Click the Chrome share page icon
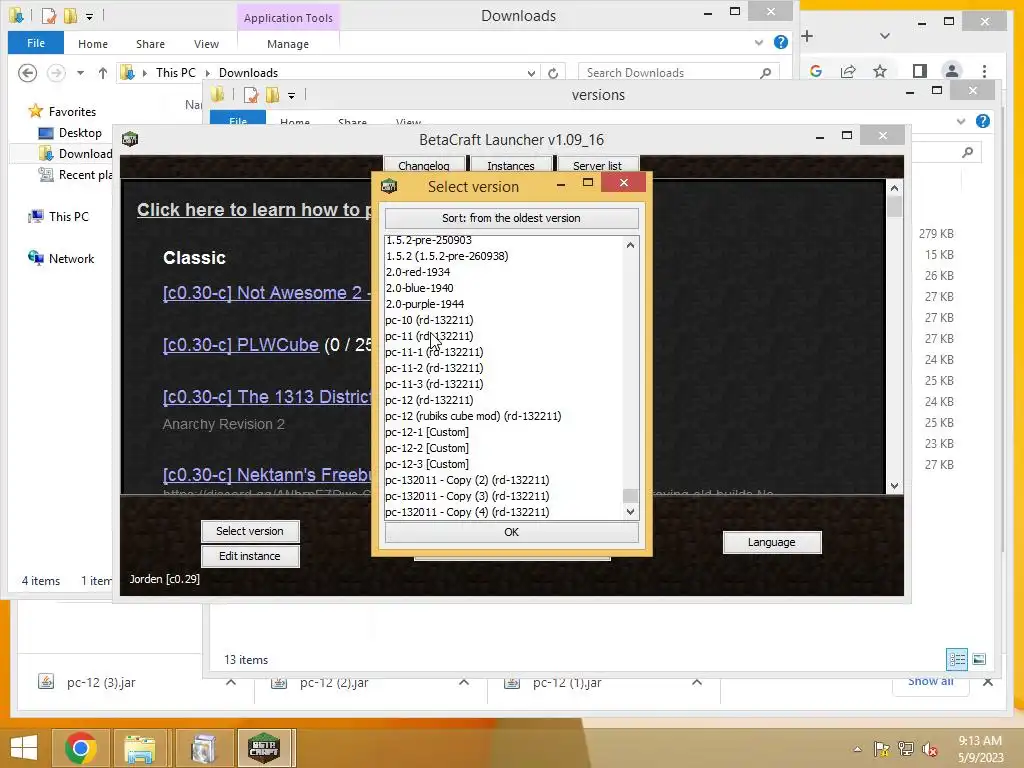 pos(848,71)
